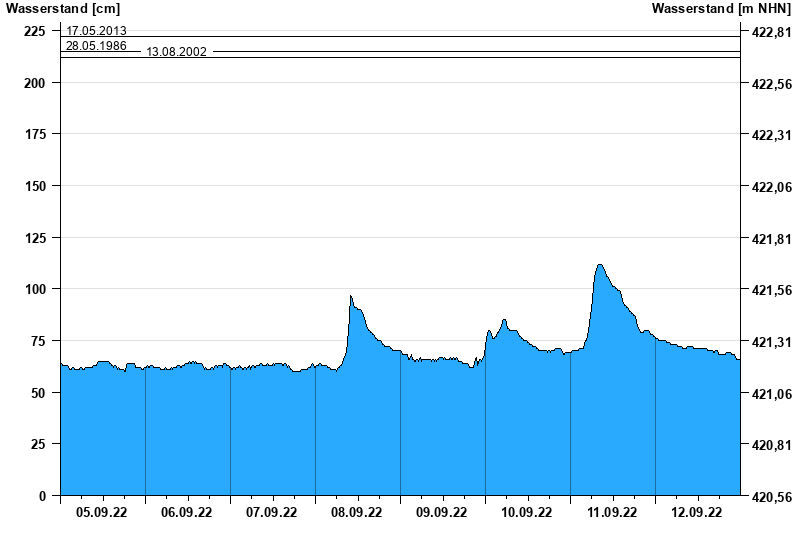Click the 225 cm axis value

tap(35, 31)
